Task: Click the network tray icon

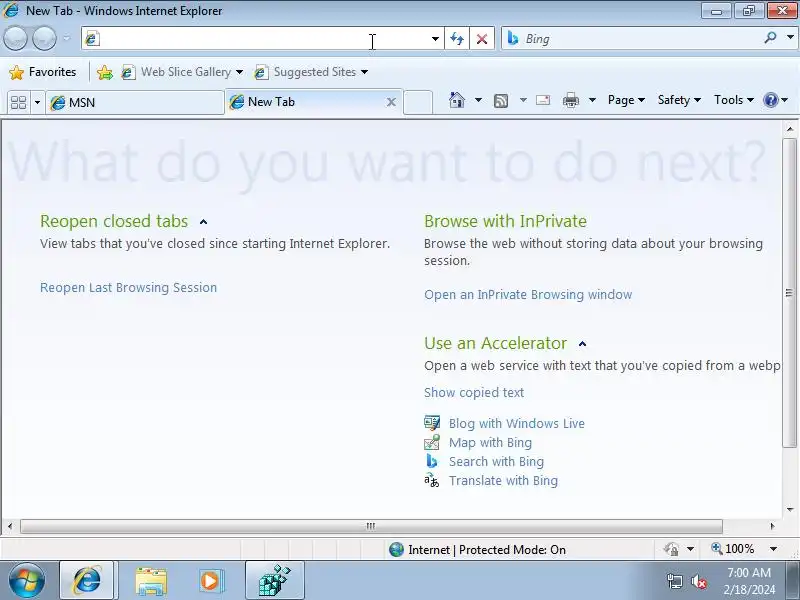Action: (674, 581)
